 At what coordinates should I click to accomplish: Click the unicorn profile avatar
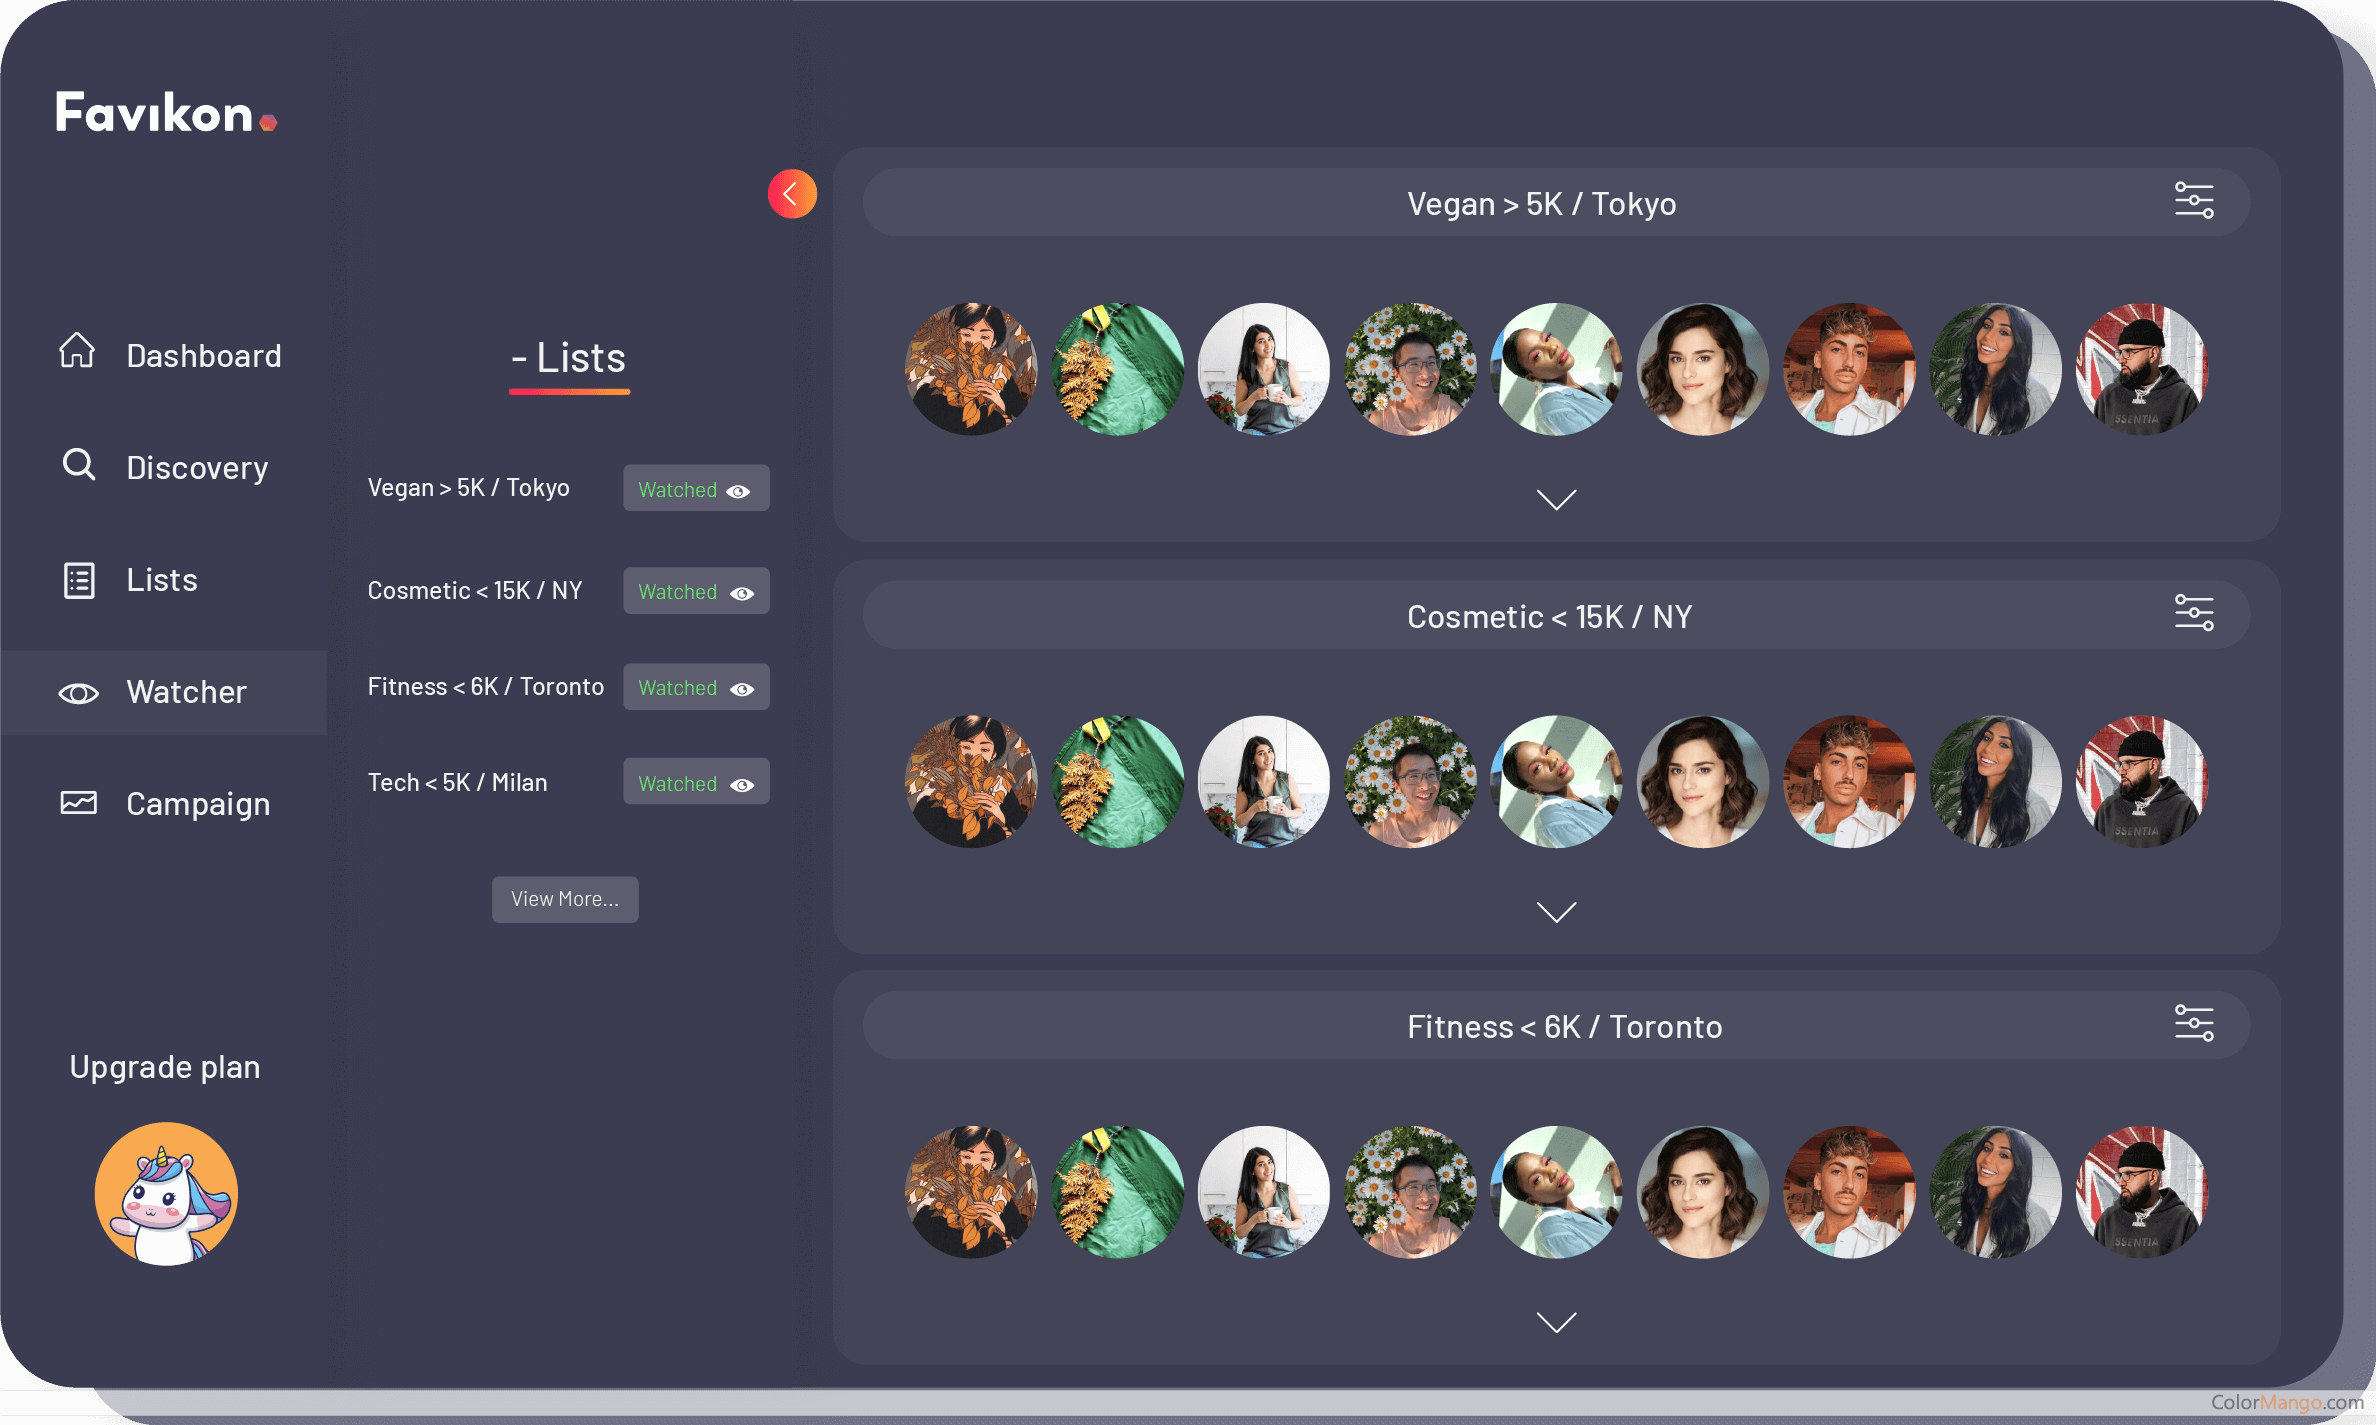(x=166, y=1194)
